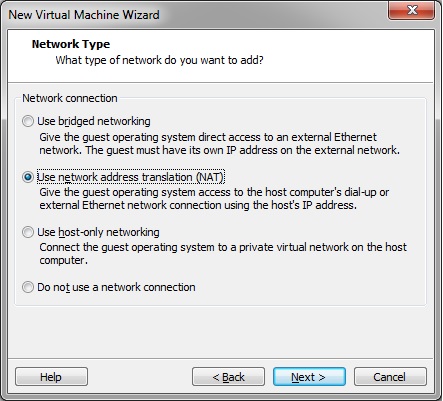
Task: Click the 'What type of network' subtitle text
Action: coord(159,60)
